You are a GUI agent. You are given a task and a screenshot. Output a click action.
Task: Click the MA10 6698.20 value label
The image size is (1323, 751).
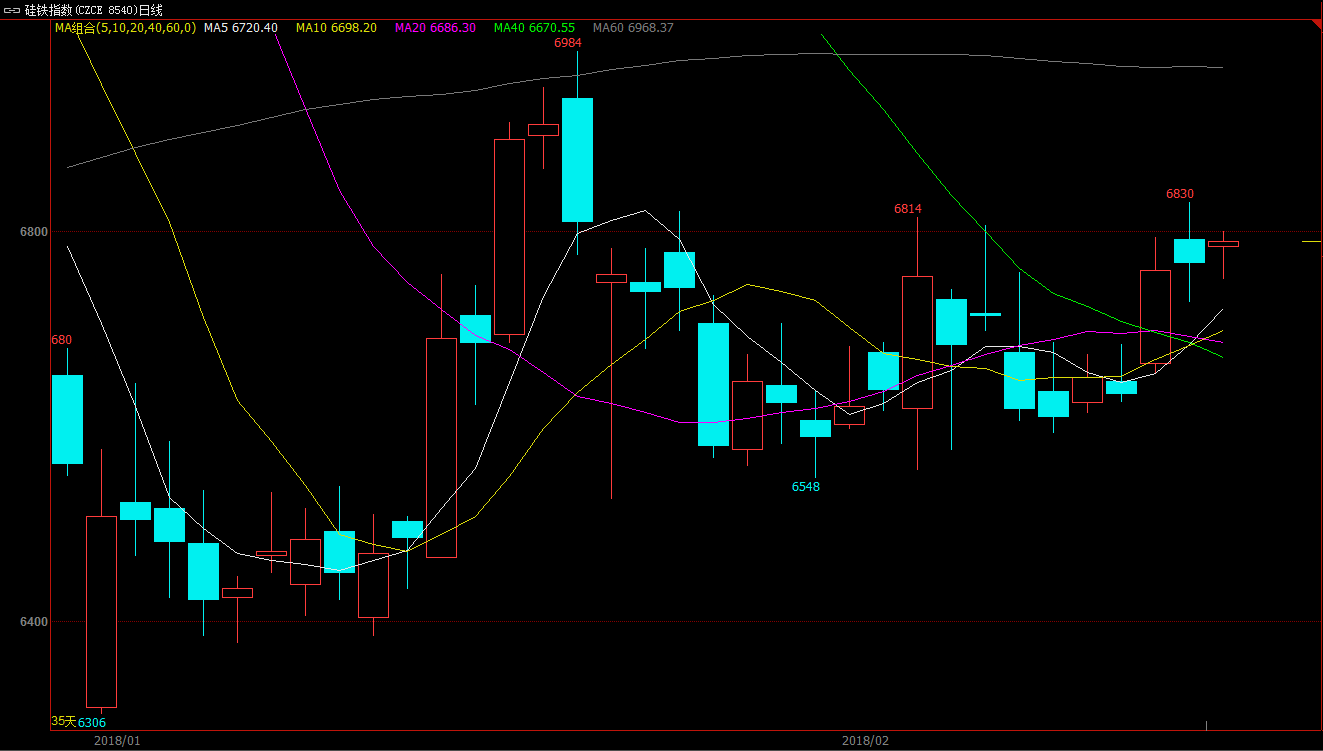tap(336, 28)
